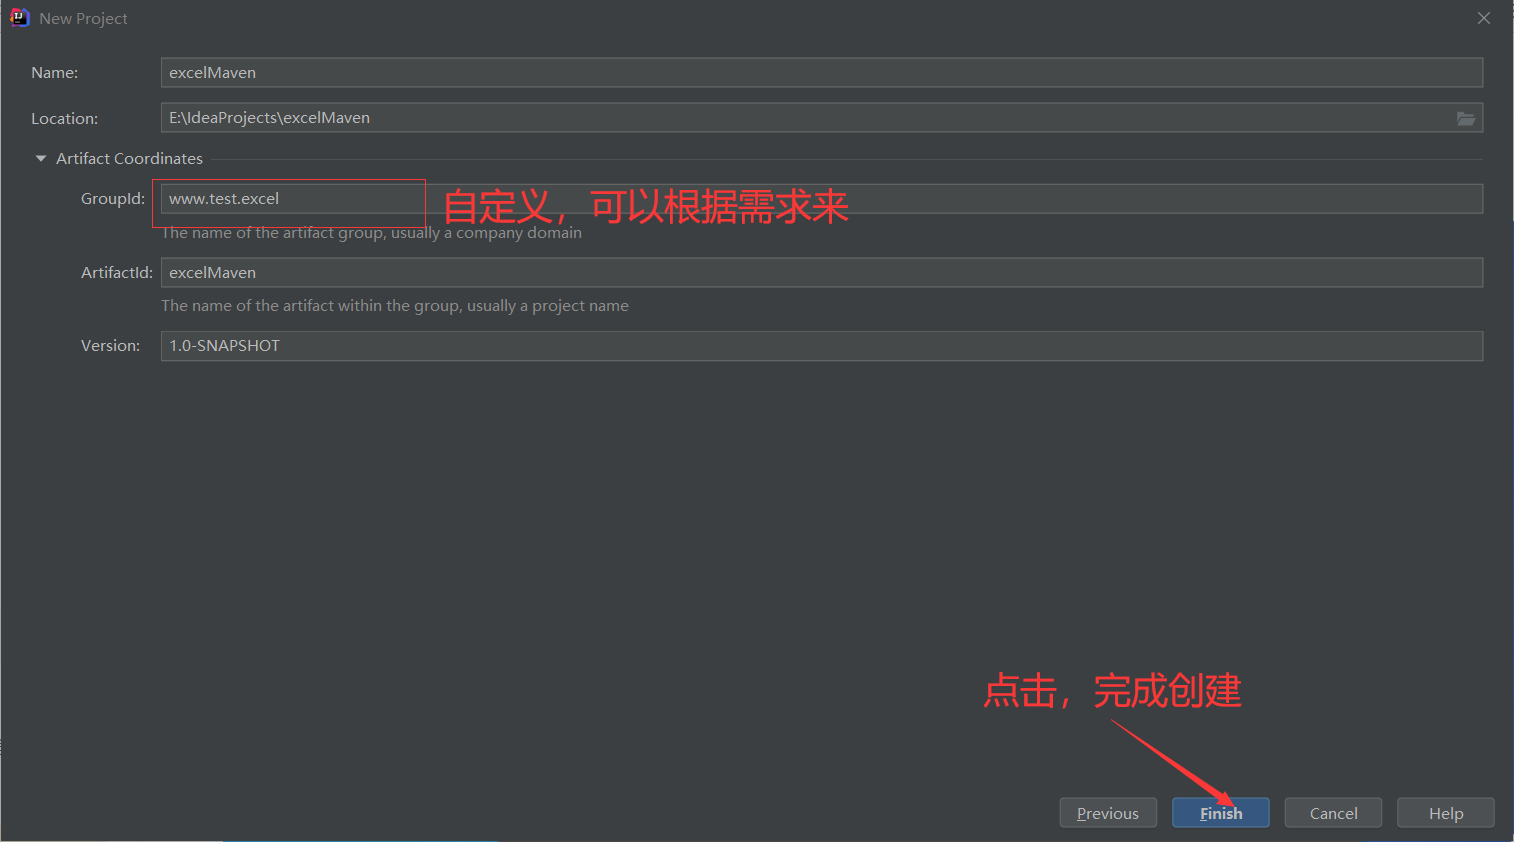Cancel the New Project dialog
The height and width of the screenshot is (842, 1514).
1333,813
